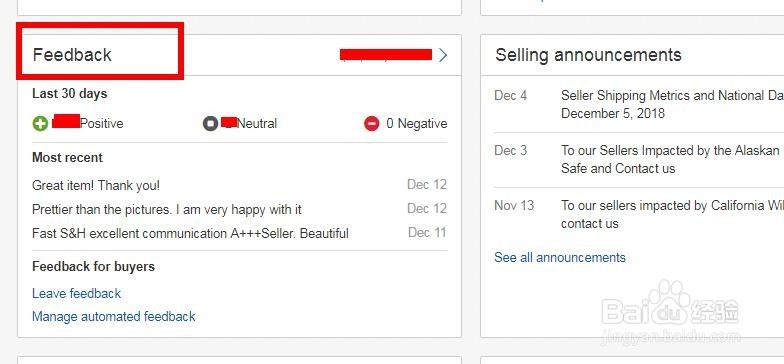Open the Nov 13 California sellers announcement

672,214
